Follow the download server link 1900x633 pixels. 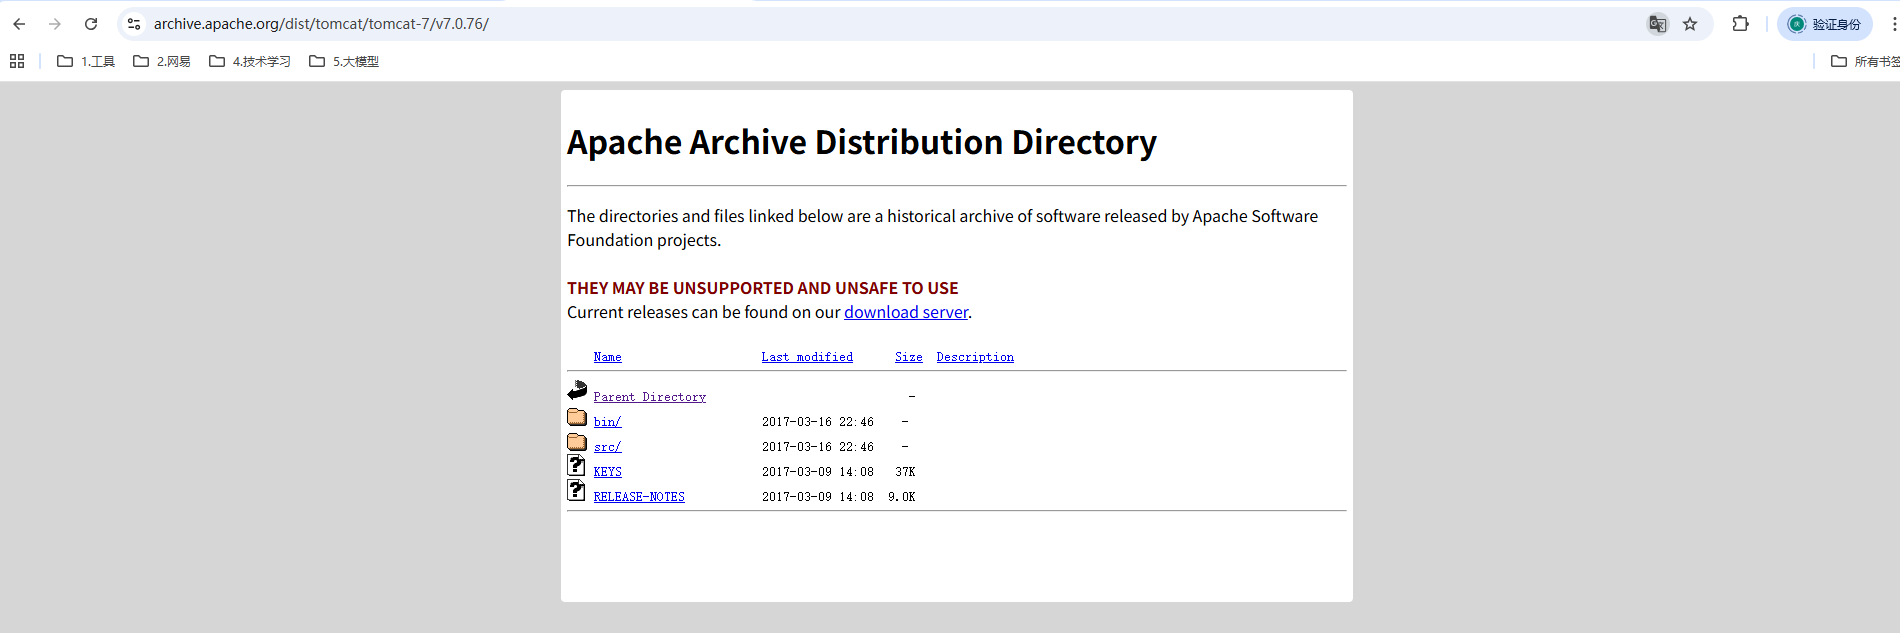[906, 312]
